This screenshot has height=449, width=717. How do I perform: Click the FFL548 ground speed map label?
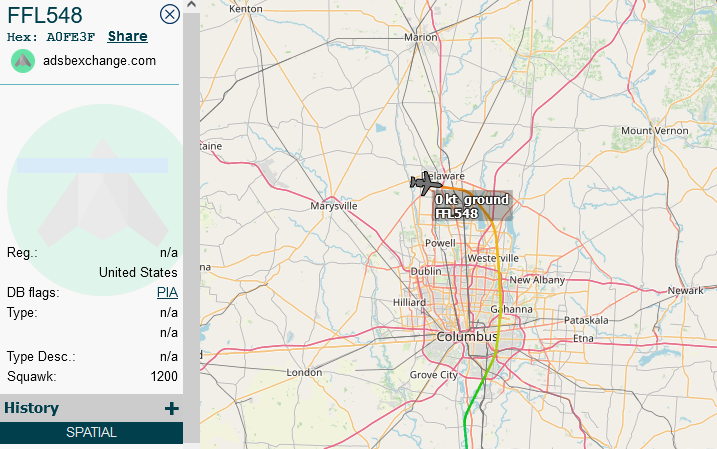(x=471, y=207)
